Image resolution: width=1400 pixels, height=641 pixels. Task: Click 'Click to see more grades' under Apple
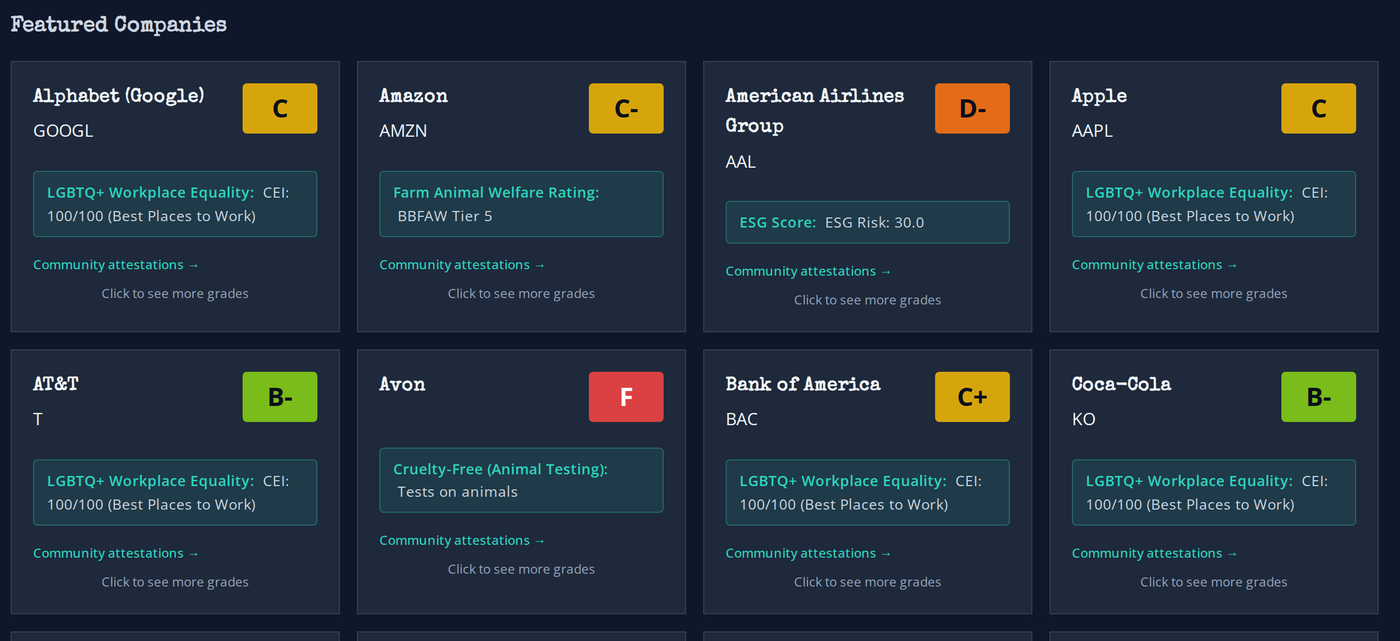click(x=1214, y=293)
